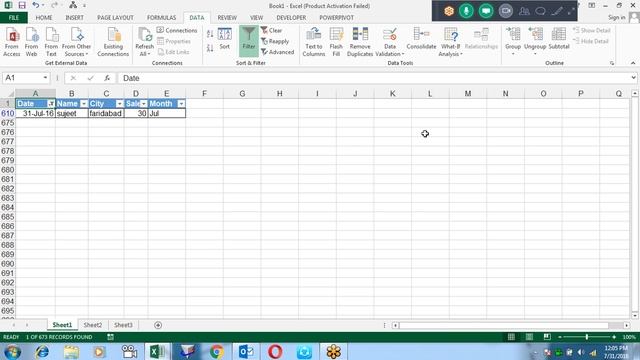Open Outlook from taskbar
This screenshot has width=640, height=360.
246,351
